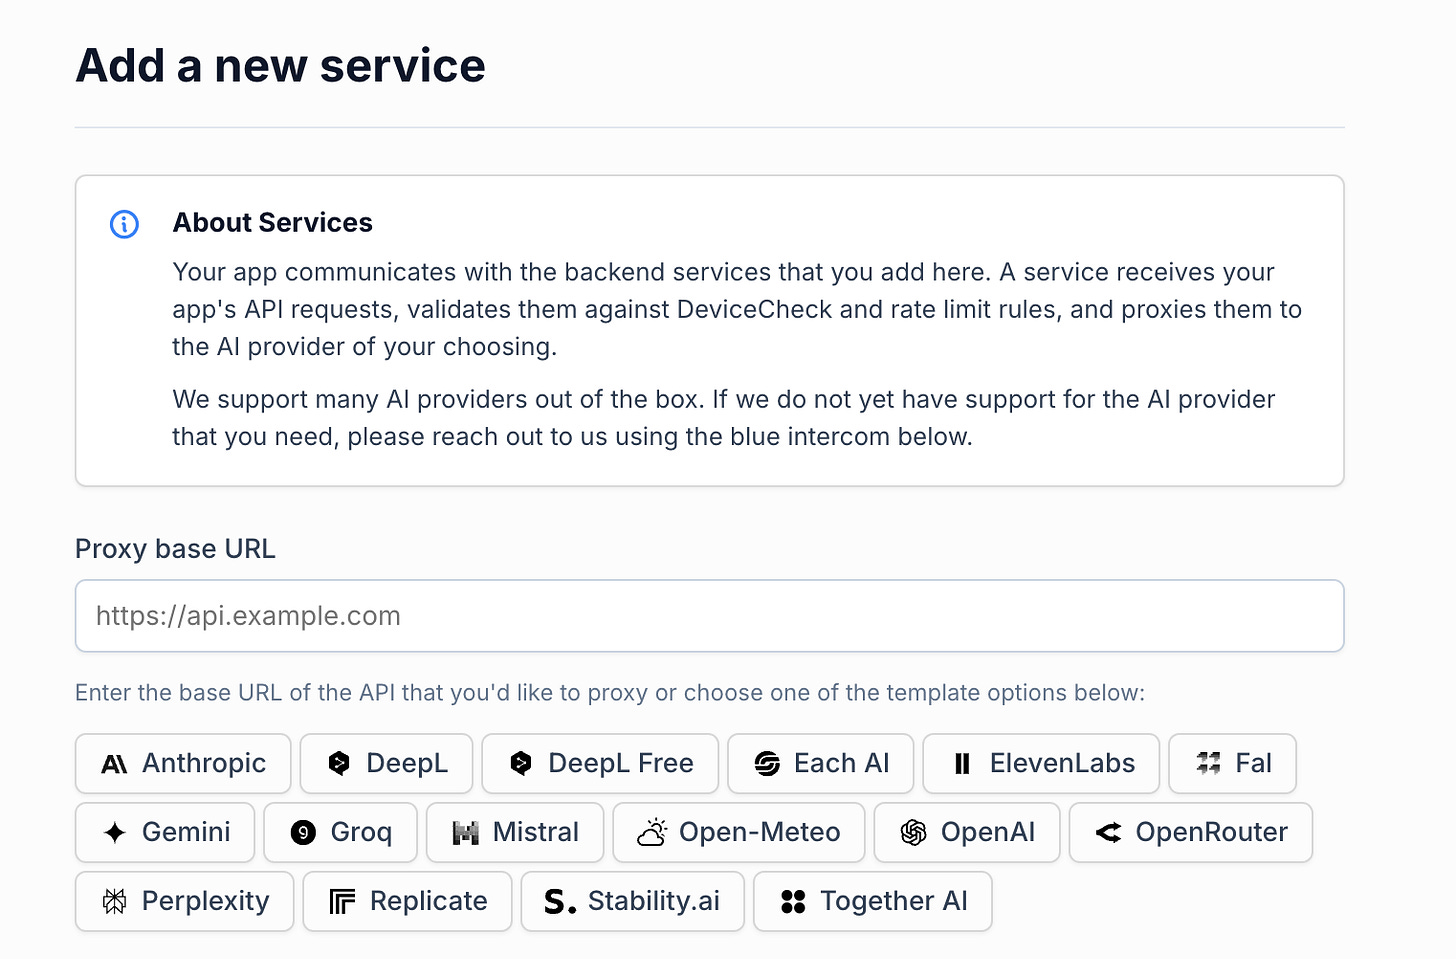Select the Gemini template label
Image resolution: width=1456 pixels, height=959 pixels.
coord(186,832)
